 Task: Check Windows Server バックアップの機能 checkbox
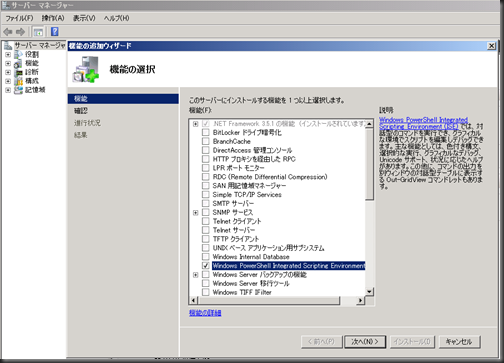click(206, 275)
